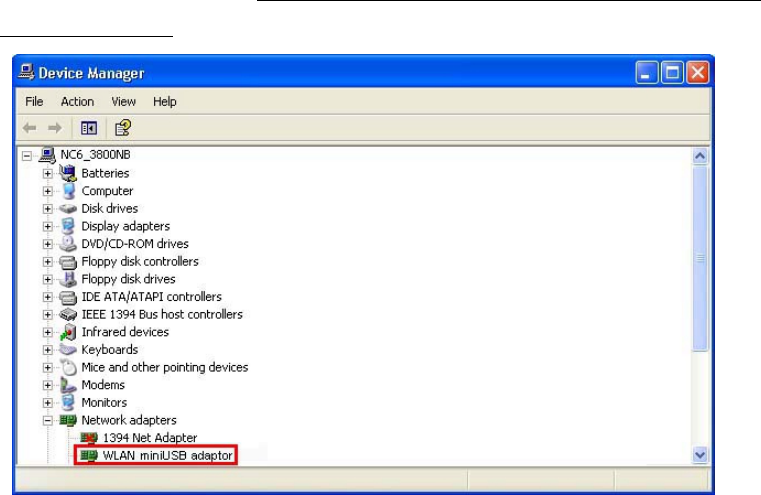Select the Monitors category icon

[x=68, y=402]
